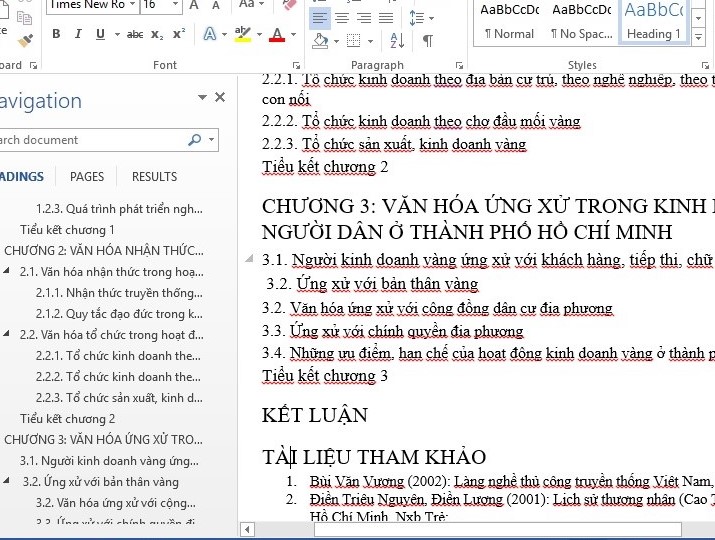Apply Bold formatting

point(56,34)
